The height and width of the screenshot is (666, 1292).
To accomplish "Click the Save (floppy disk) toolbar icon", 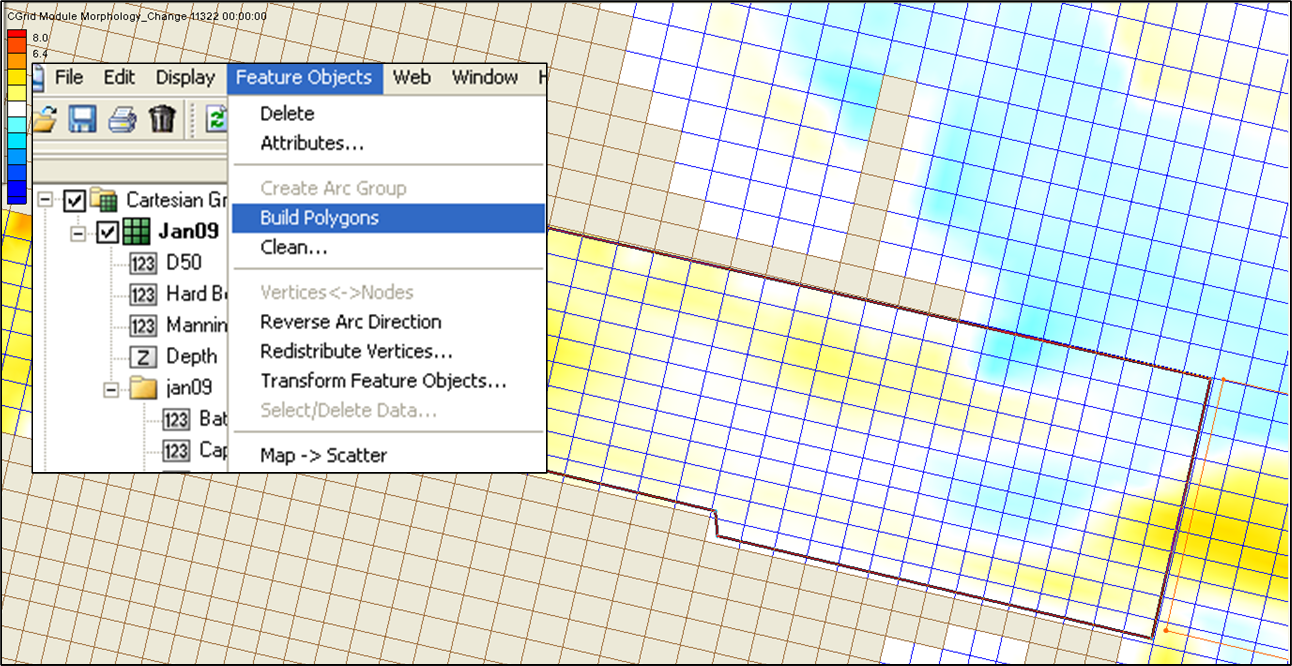I will pos(82,119).
